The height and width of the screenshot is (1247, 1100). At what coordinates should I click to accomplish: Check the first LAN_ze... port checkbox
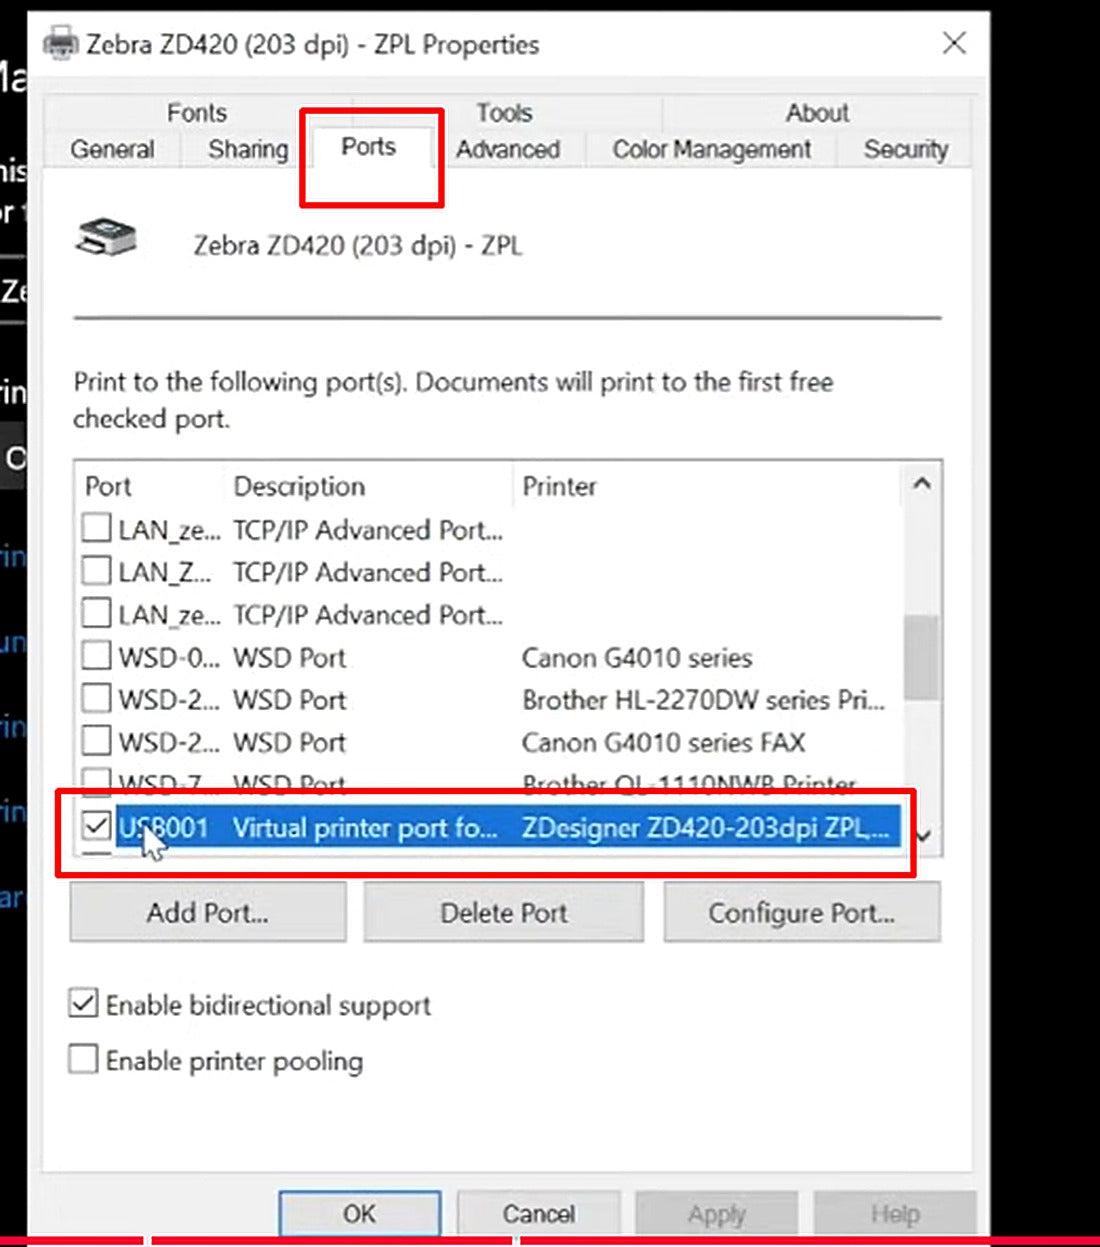click(96, 527)
